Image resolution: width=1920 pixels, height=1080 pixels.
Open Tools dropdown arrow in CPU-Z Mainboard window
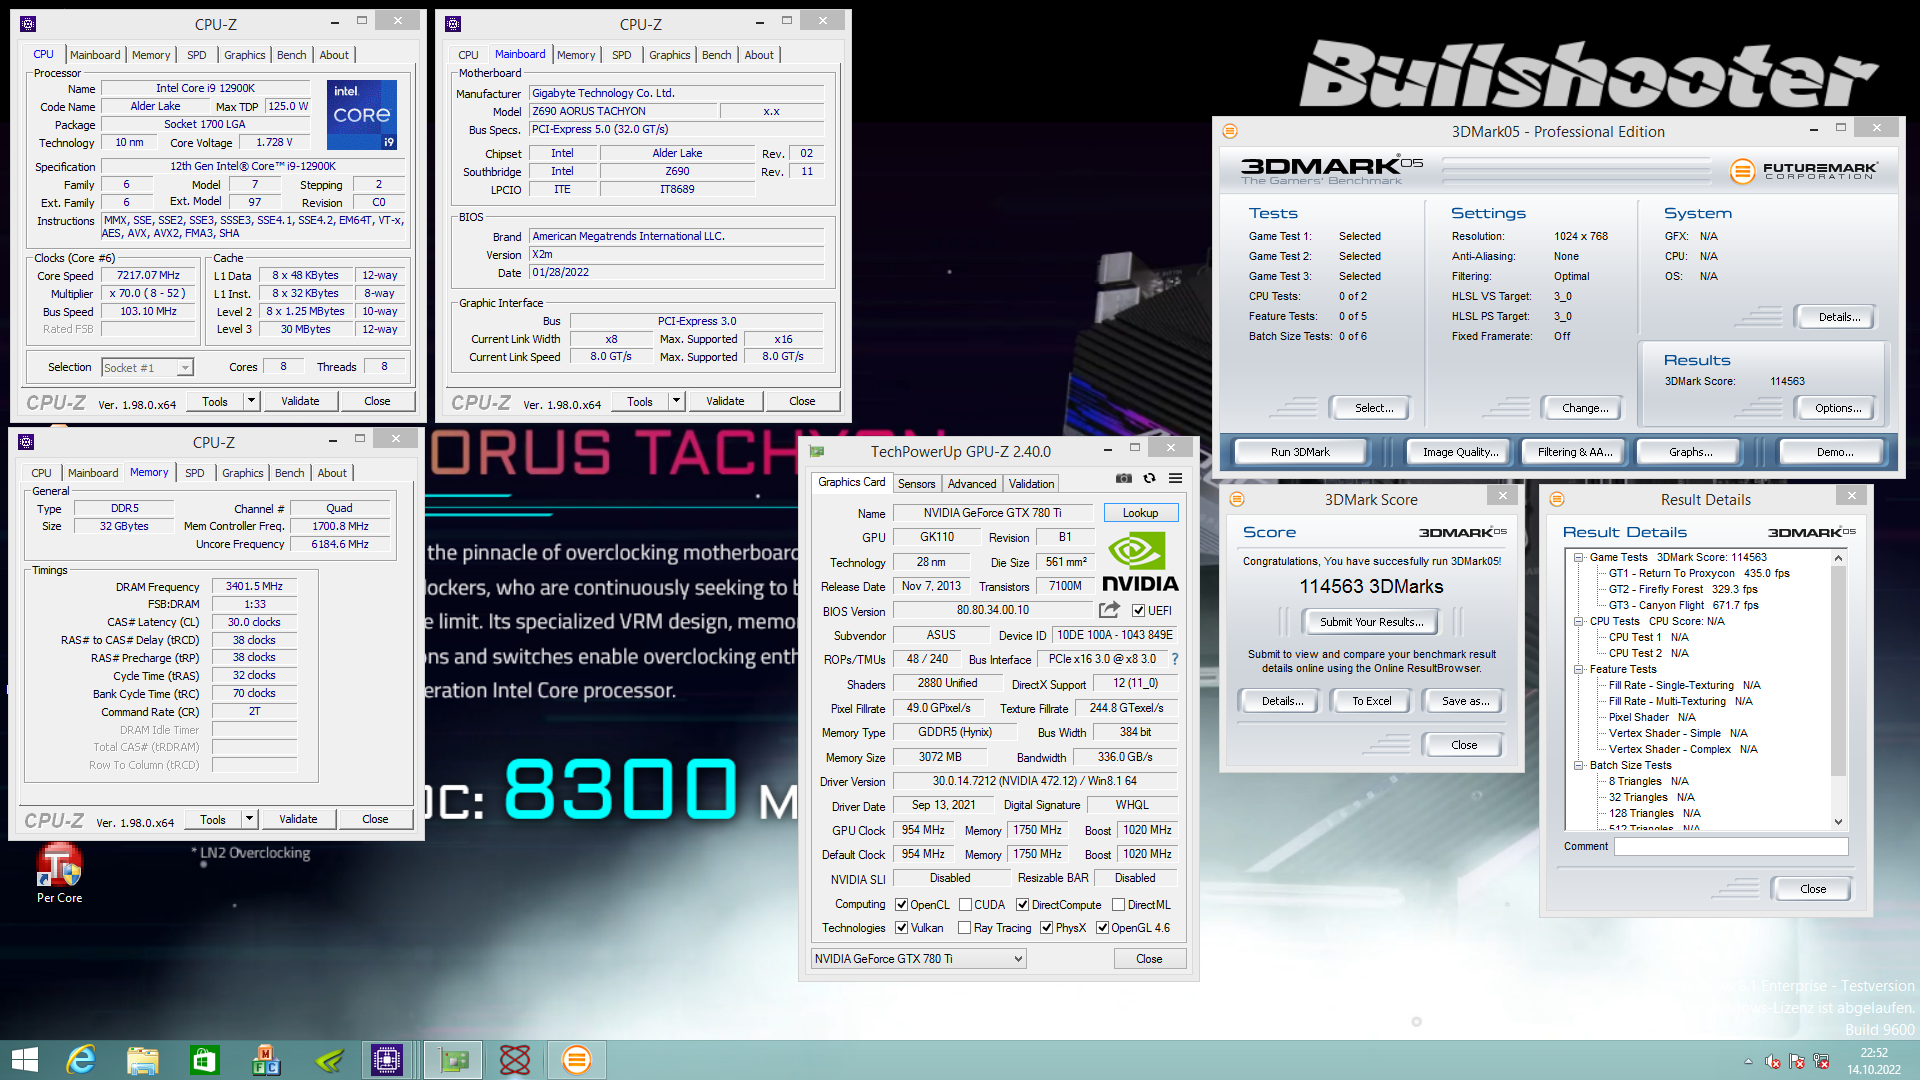(676, 401)
